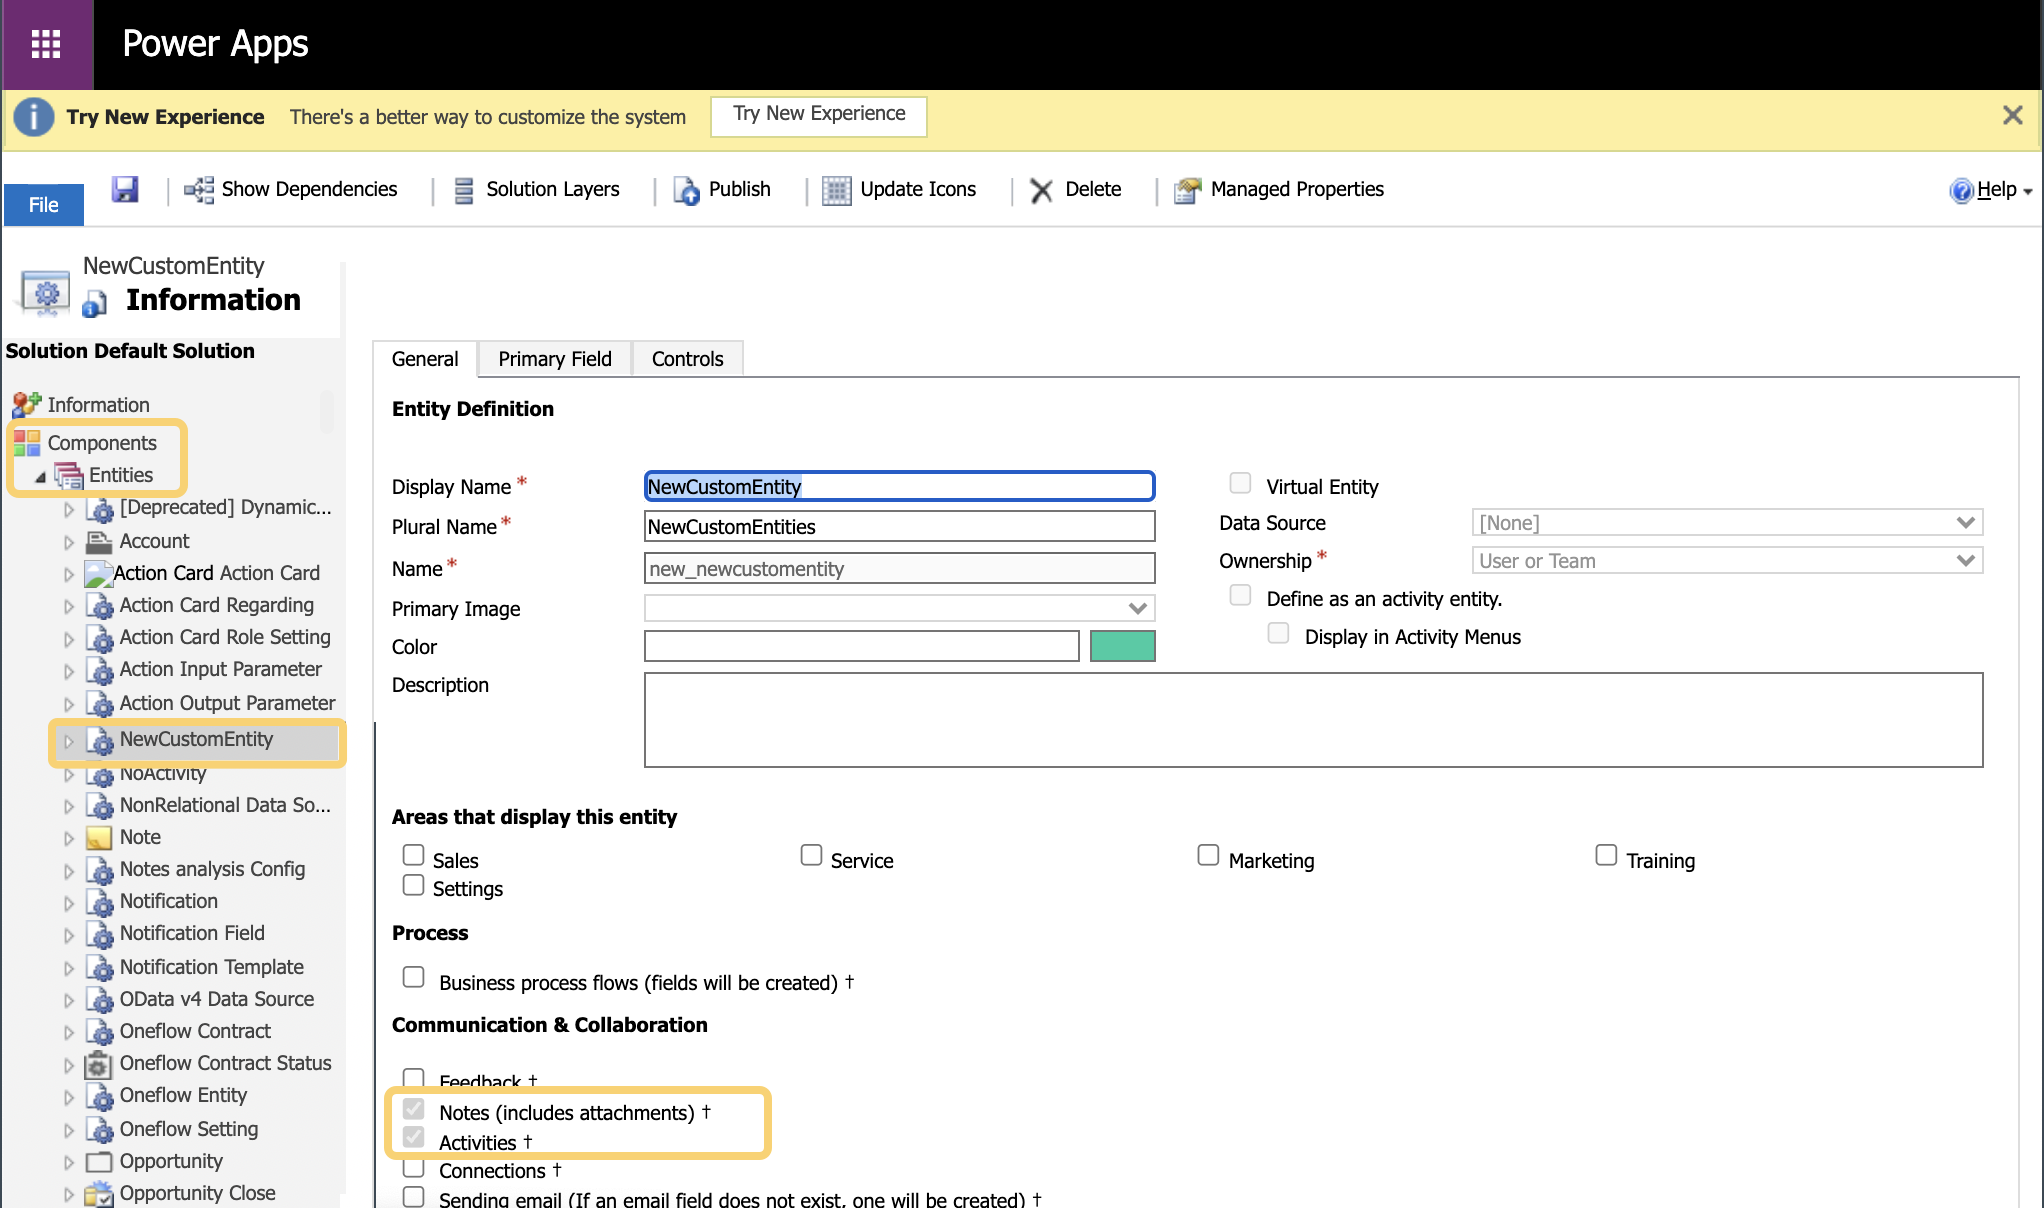Click the Notification entity icon
Image resolution: width=2044 pixels, height=1208 pixels.
coord(100,902)
